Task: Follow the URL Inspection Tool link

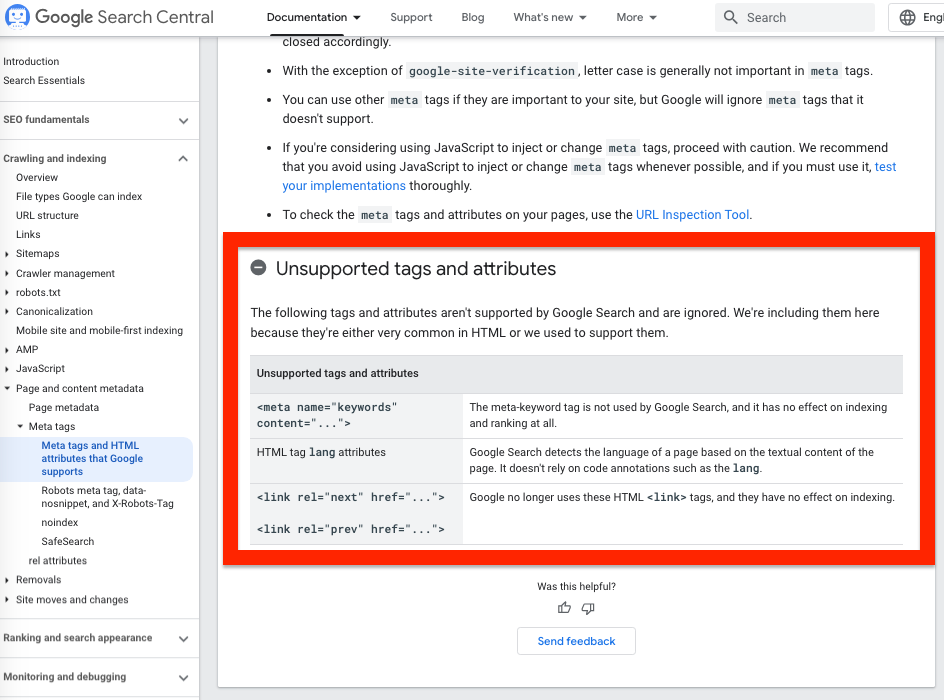Action: coord(692,215)
